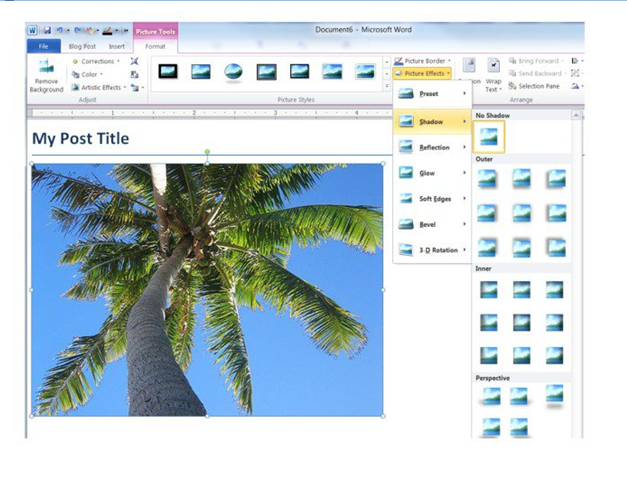Open the Picture Border dropdown

click(423, 61)
